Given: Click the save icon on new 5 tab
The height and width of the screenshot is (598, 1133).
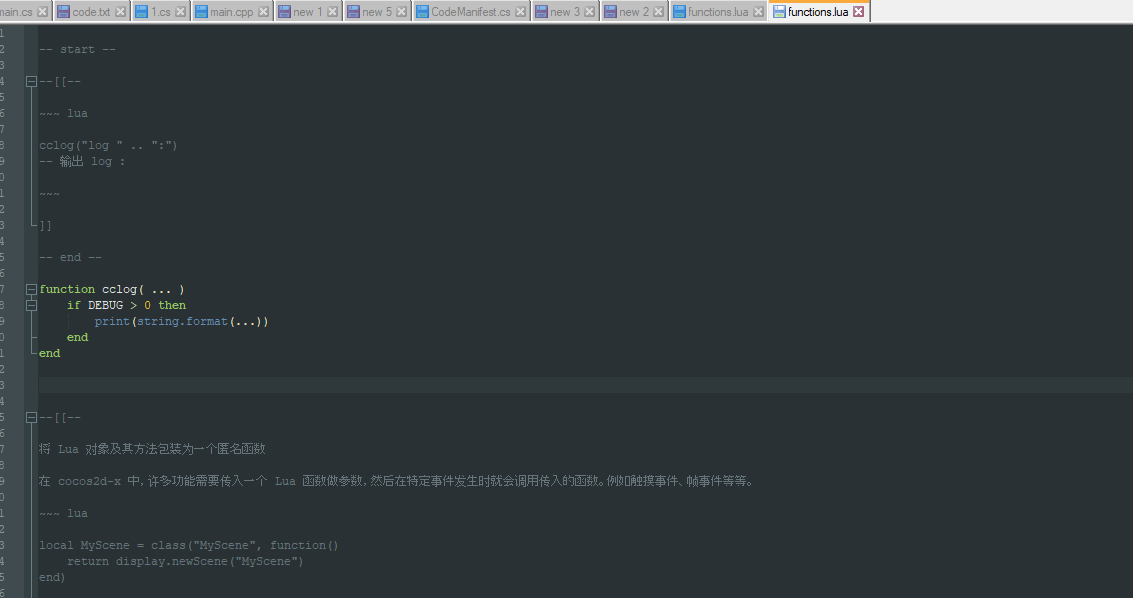Looking at the screenshot, I should (x=352, y=11).
